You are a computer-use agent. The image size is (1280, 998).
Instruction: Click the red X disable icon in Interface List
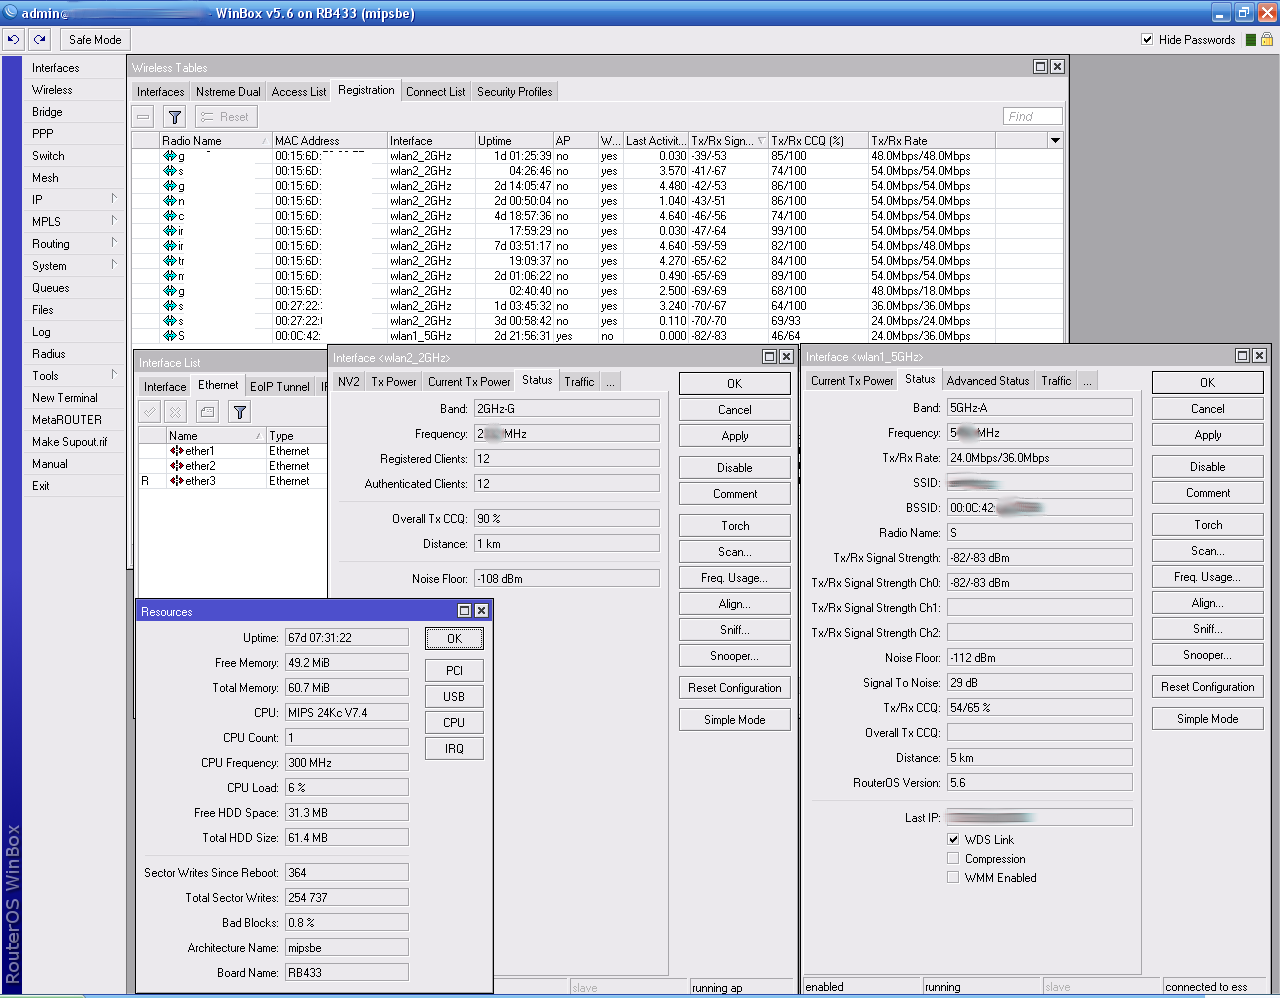tap(176, 412)
